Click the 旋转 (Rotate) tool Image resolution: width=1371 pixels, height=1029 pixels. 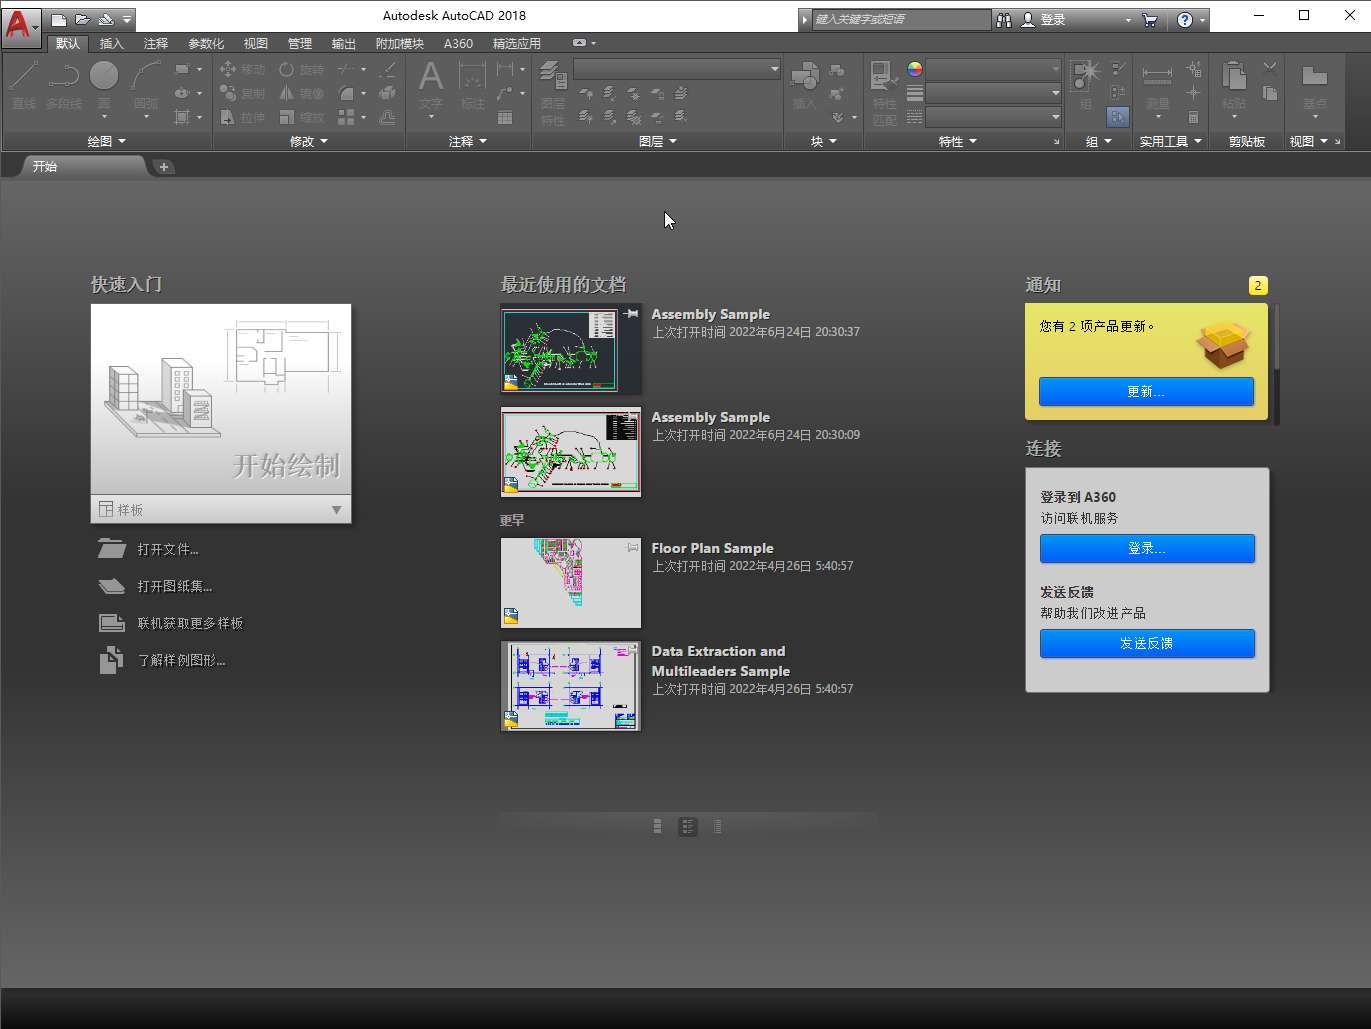301,69
